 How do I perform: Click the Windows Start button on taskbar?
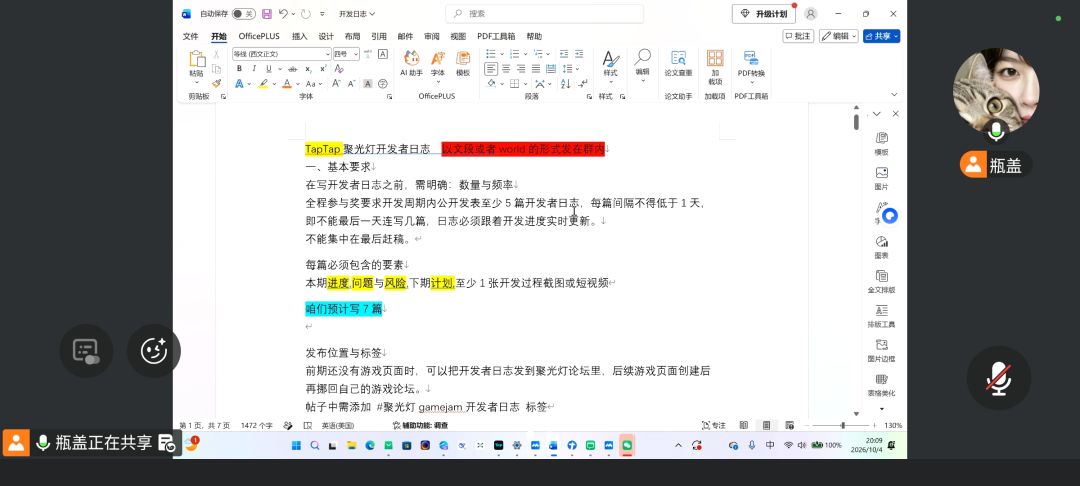[296, 445]
